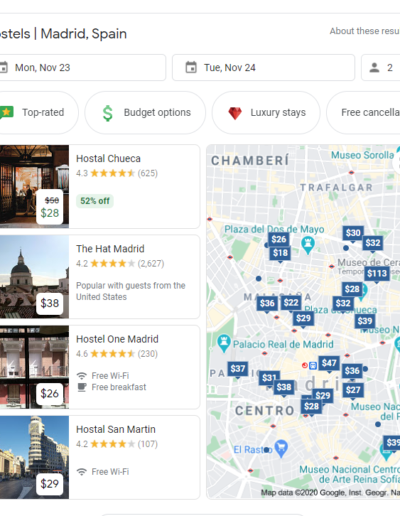400x516 pixels.
Task: Open the Tue, Nov 24 check-out date picker
Action: (x=263, y=68)
